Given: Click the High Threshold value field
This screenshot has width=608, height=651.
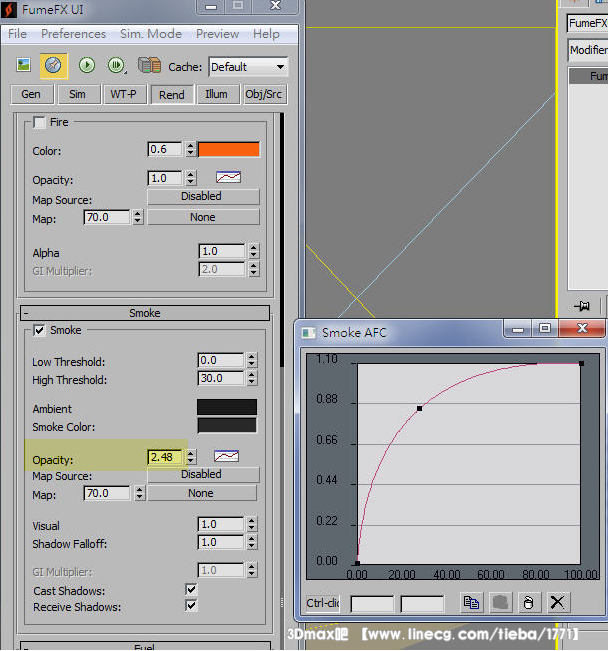Looking at the screenshot, I should tap(221, 378).
